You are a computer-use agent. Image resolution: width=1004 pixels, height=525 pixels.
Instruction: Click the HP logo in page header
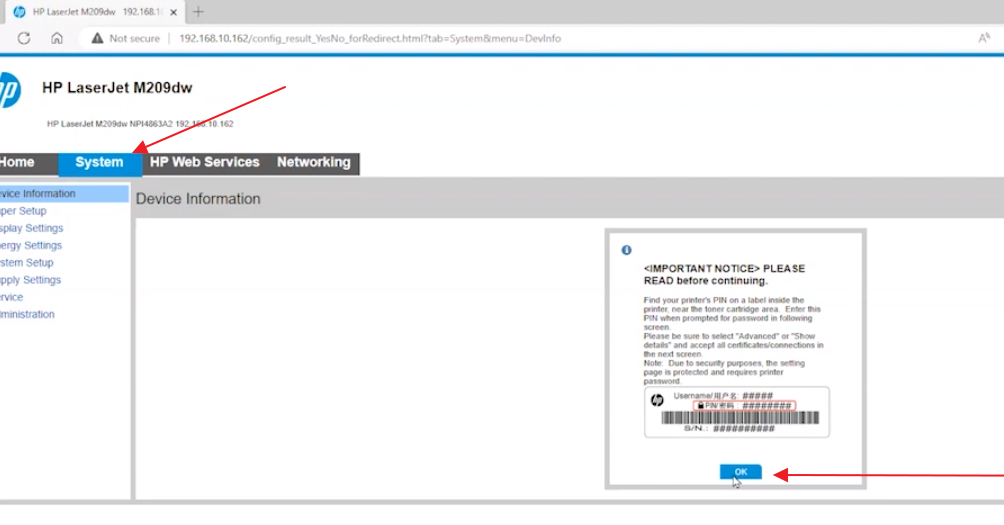10,90
